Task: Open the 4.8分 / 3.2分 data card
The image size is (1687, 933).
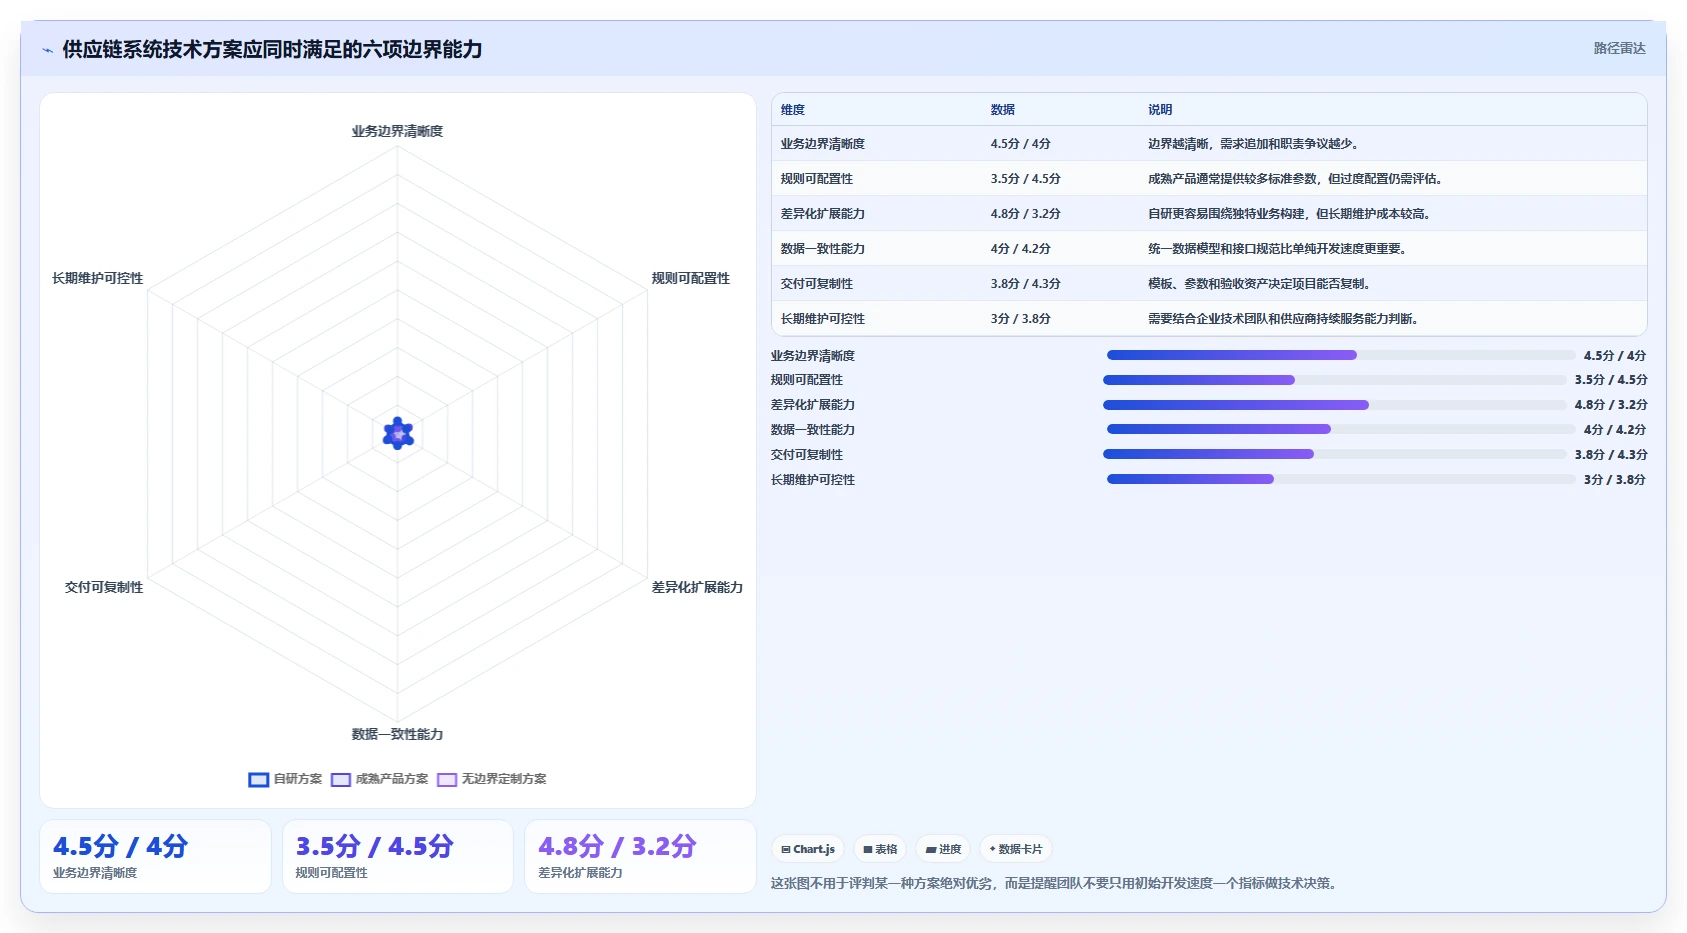Action: coord(640,857)
